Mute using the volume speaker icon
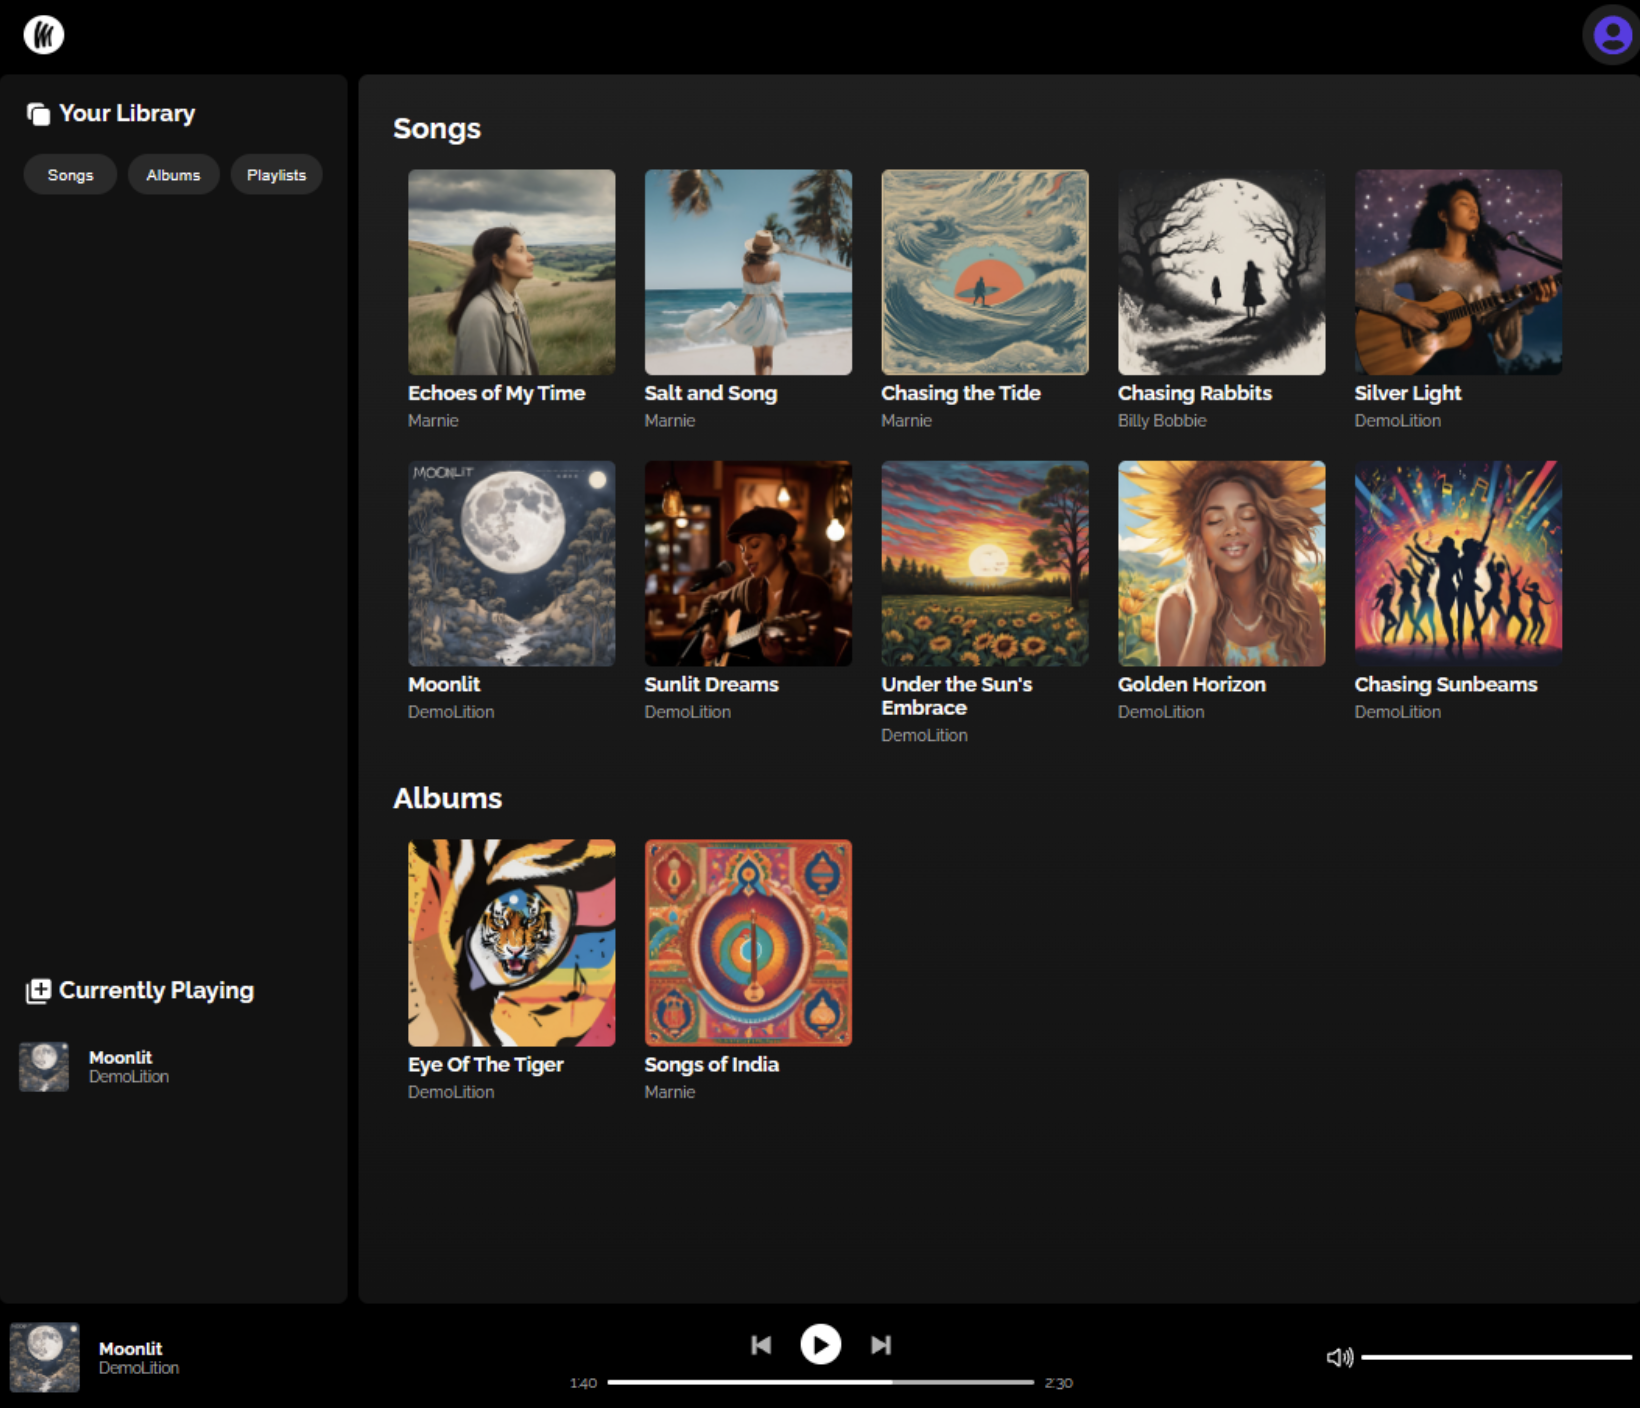This screenshot has height=1408, width=1640. coord(1339,1357)
